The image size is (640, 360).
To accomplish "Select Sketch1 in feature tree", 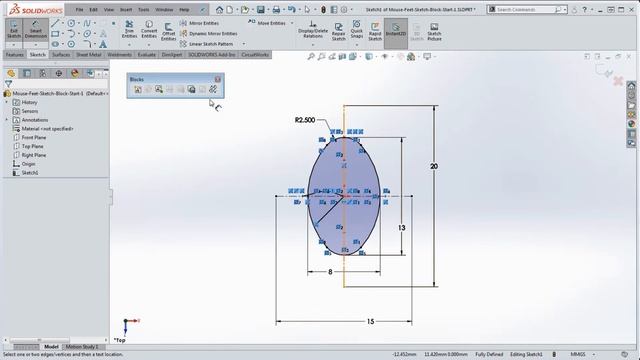I will (30, 173).
